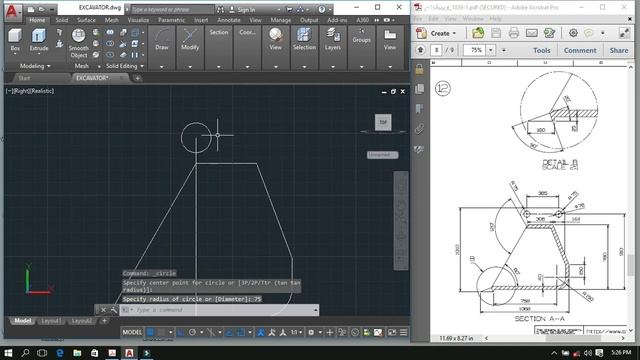Click the Help question mark icon in AutoCAD

click(322, 9)
